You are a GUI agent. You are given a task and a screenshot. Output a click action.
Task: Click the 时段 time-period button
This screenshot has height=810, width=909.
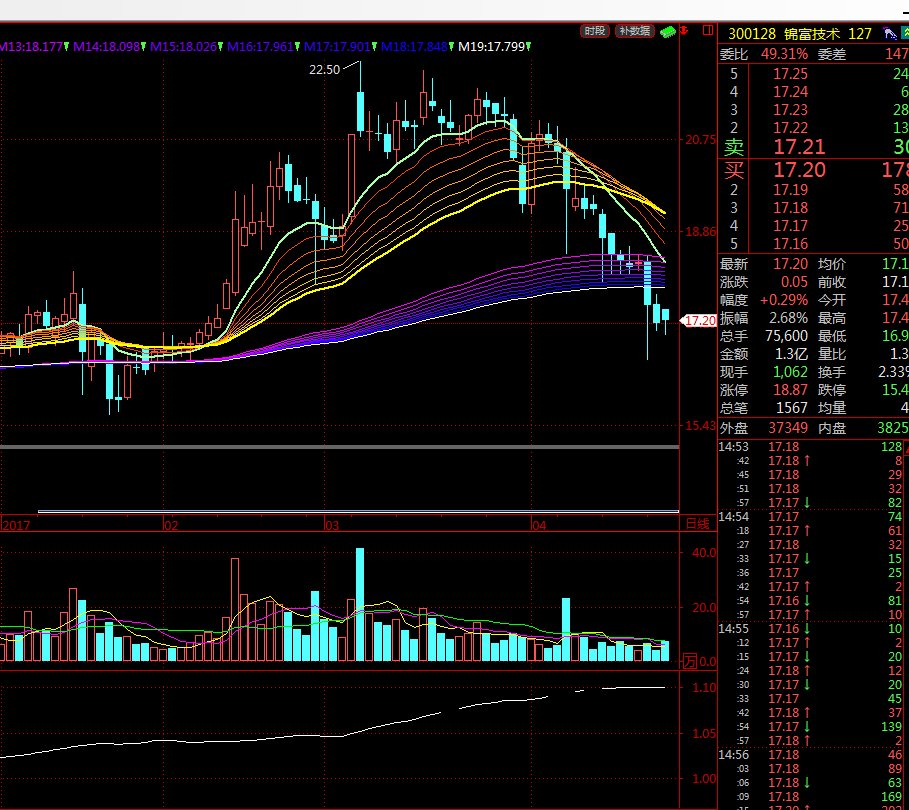click(x=595, y=31)
